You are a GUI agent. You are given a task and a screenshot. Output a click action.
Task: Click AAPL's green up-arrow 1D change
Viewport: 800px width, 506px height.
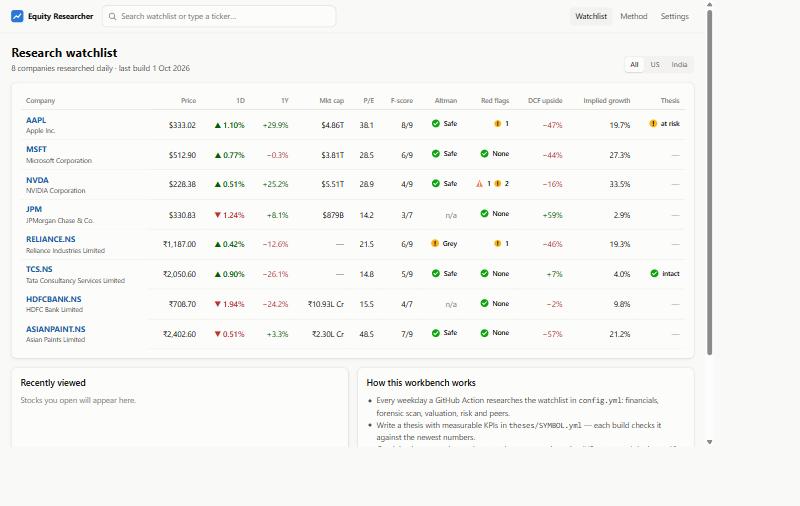[230, 125]
